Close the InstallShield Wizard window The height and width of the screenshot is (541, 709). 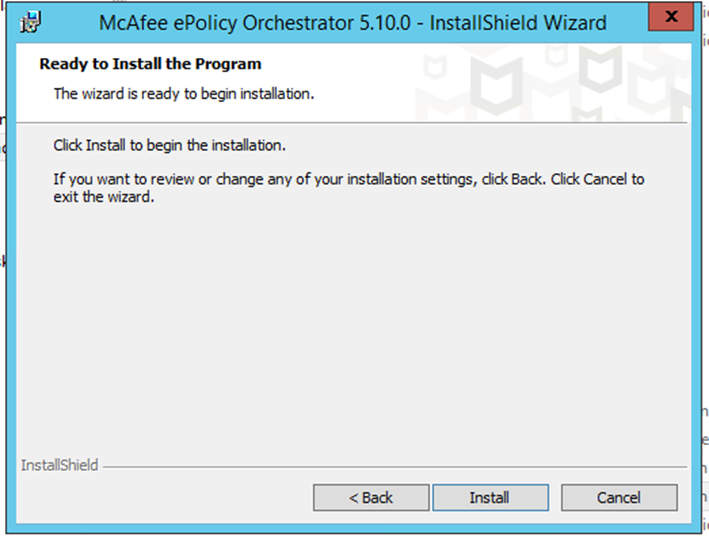[671, 17]
